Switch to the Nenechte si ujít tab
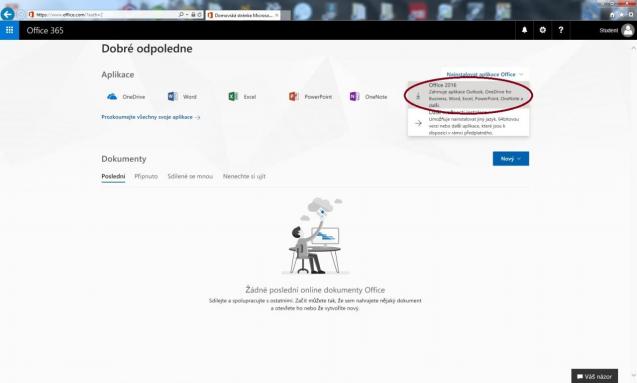The width and height of the screenshot is (637, 383). point(244,176)
